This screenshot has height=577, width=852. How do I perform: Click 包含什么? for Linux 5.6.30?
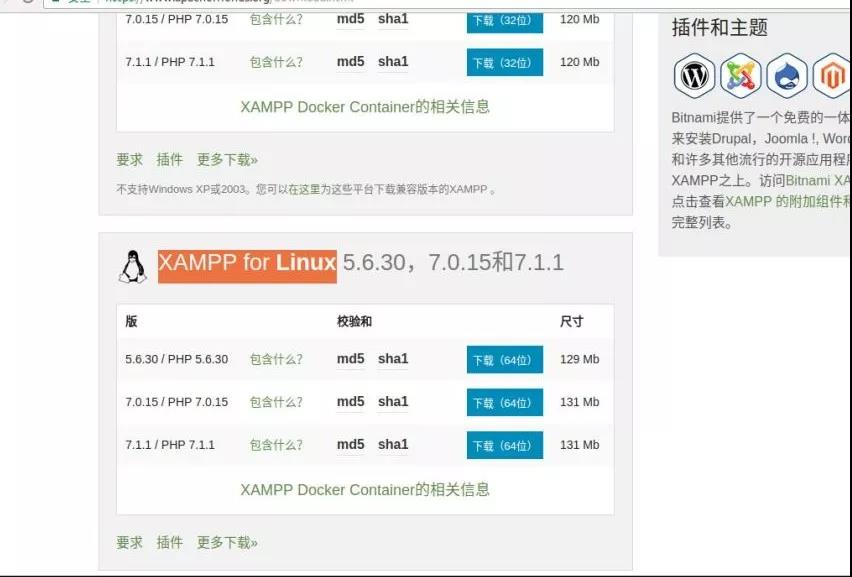tap(276, 359)
